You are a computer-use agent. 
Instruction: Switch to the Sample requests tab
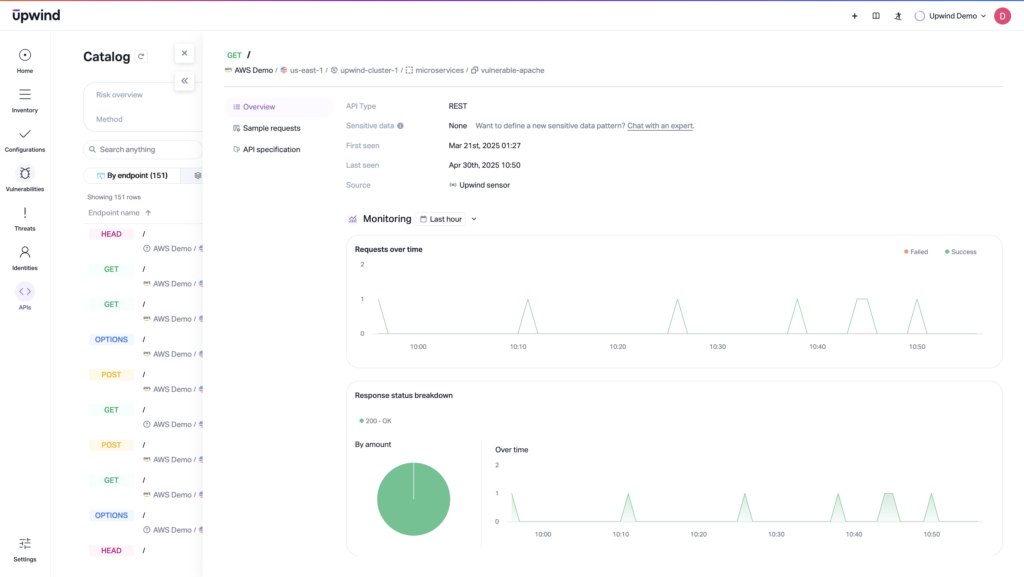click(272, 126)
